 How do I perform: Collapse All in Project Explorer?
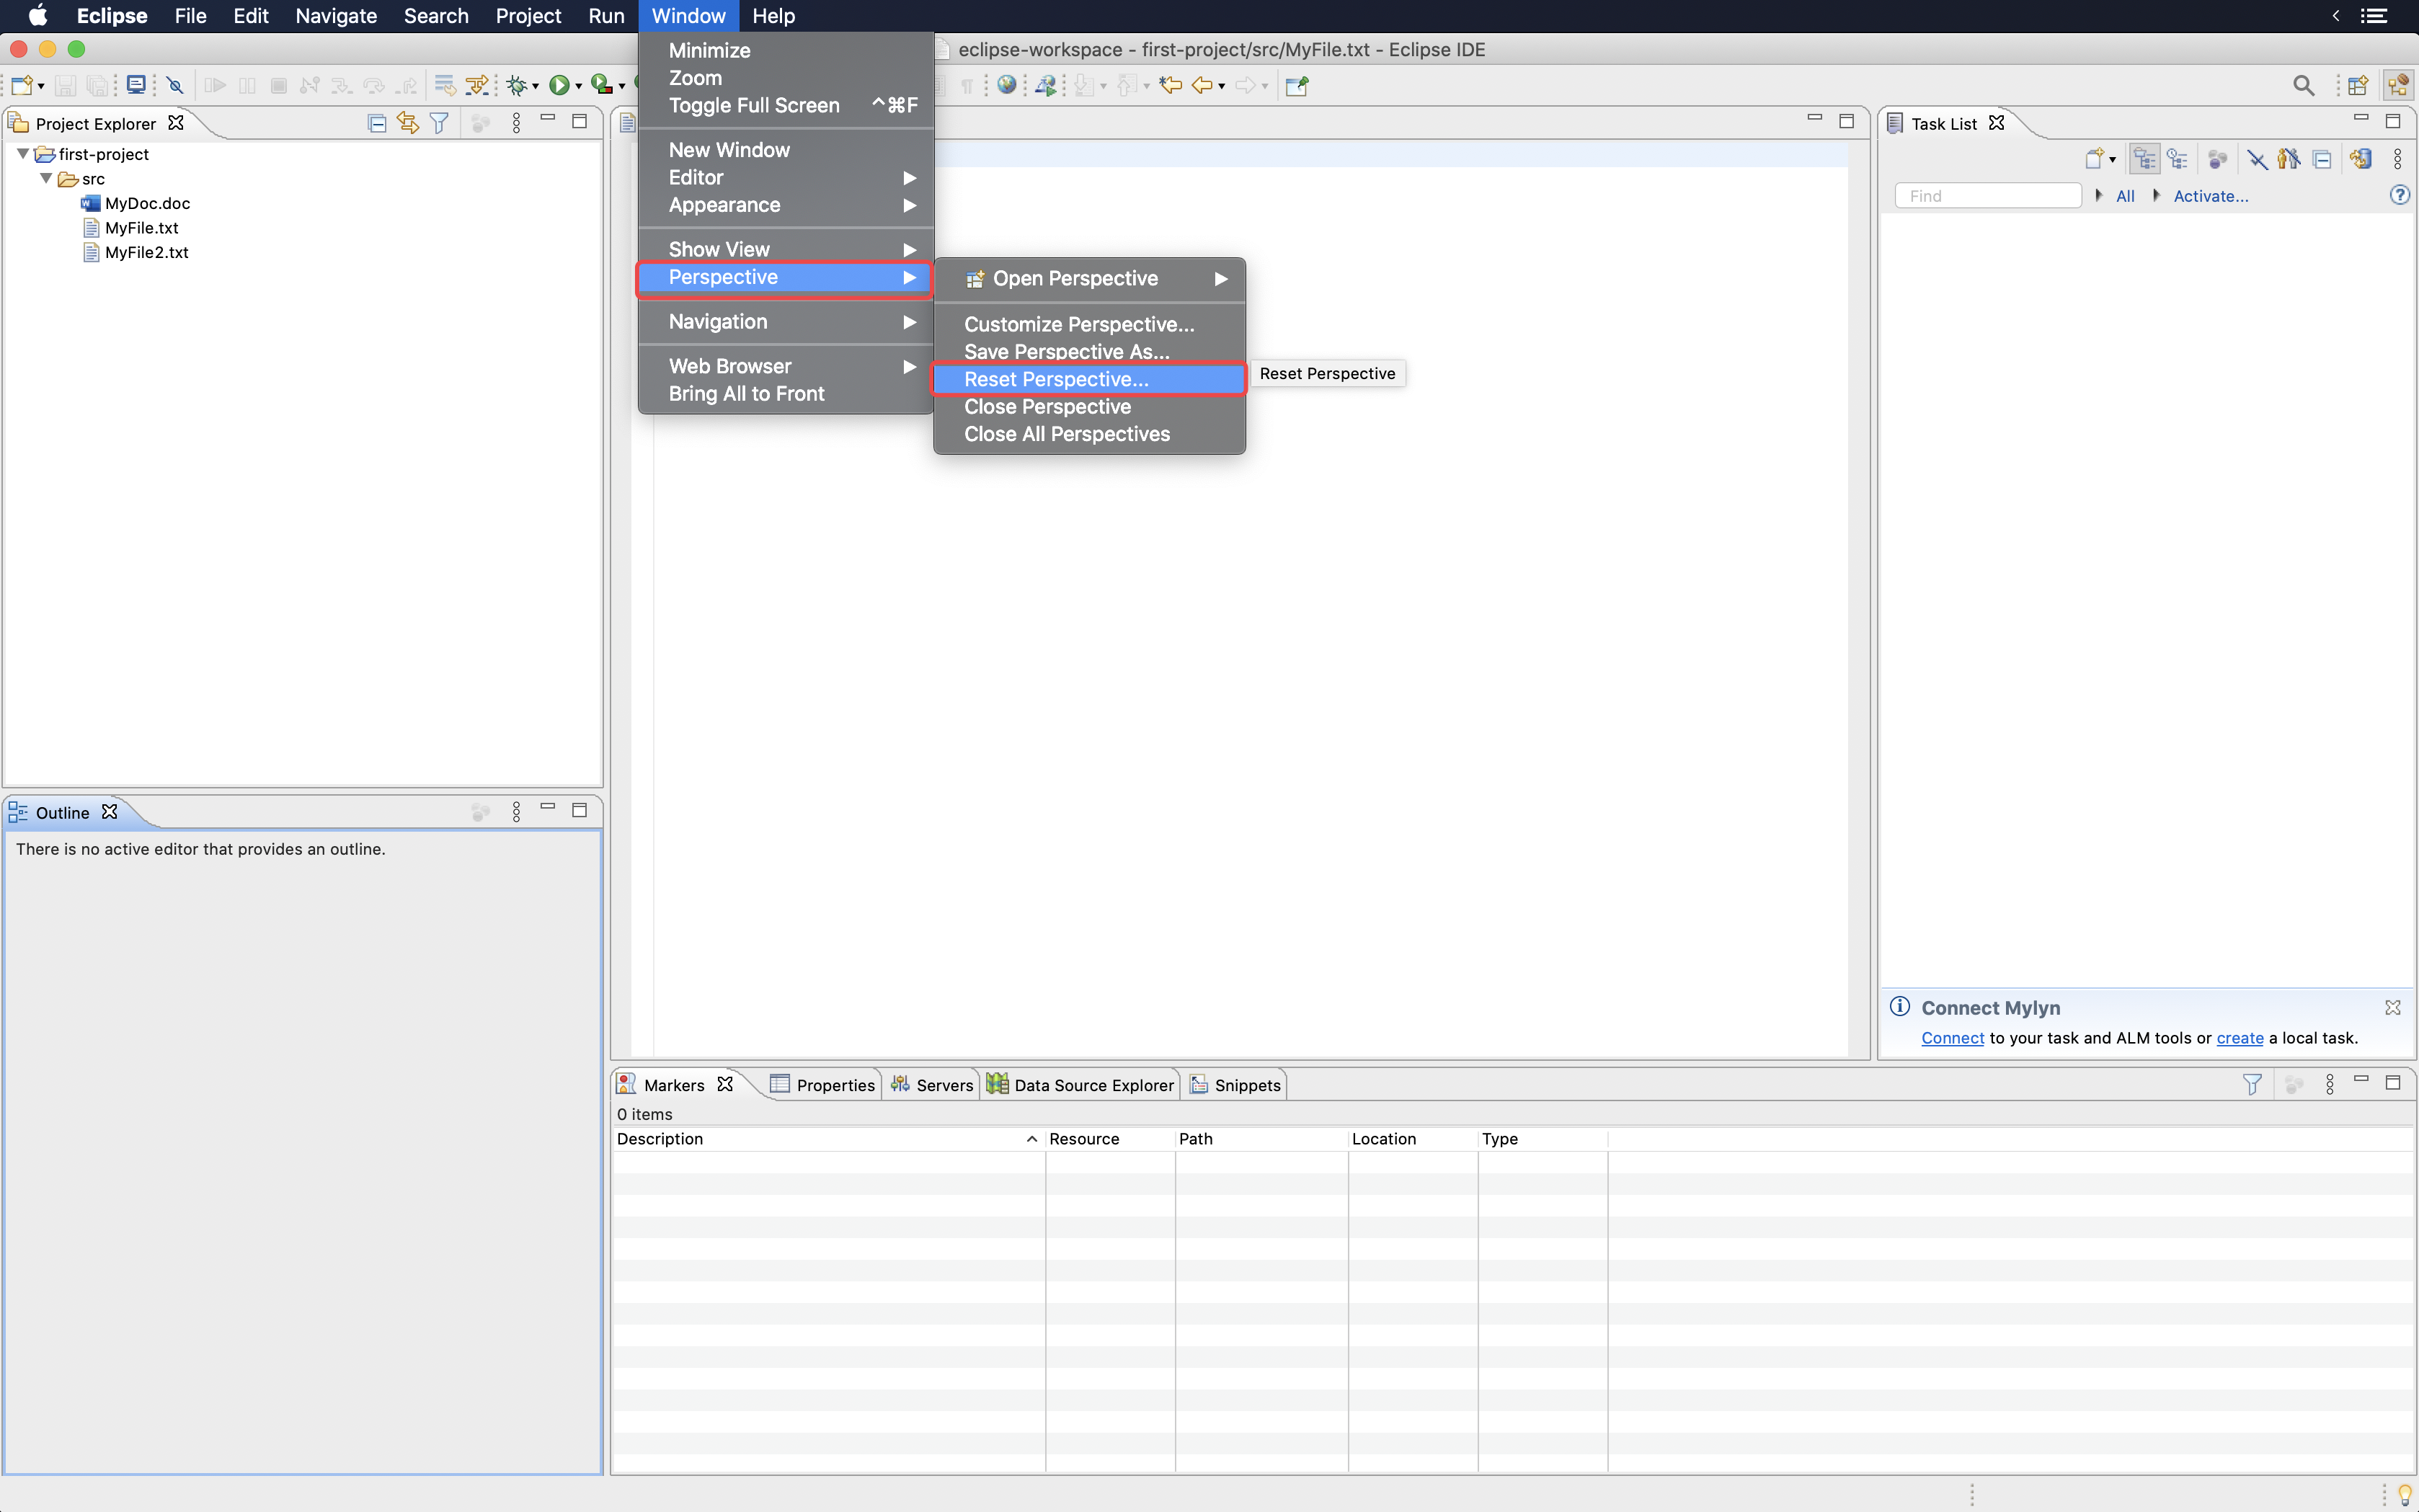377,123
